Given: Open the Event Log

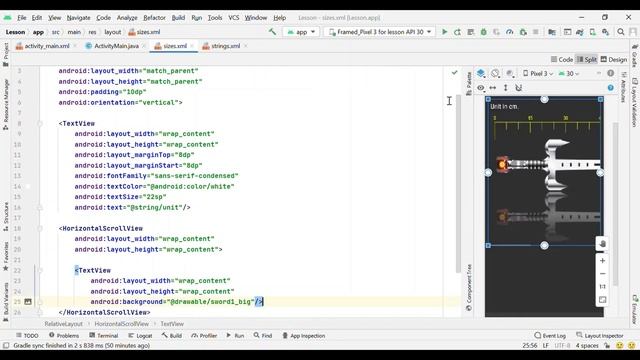Looking at the screenshot, I should [x=550, y=336].
